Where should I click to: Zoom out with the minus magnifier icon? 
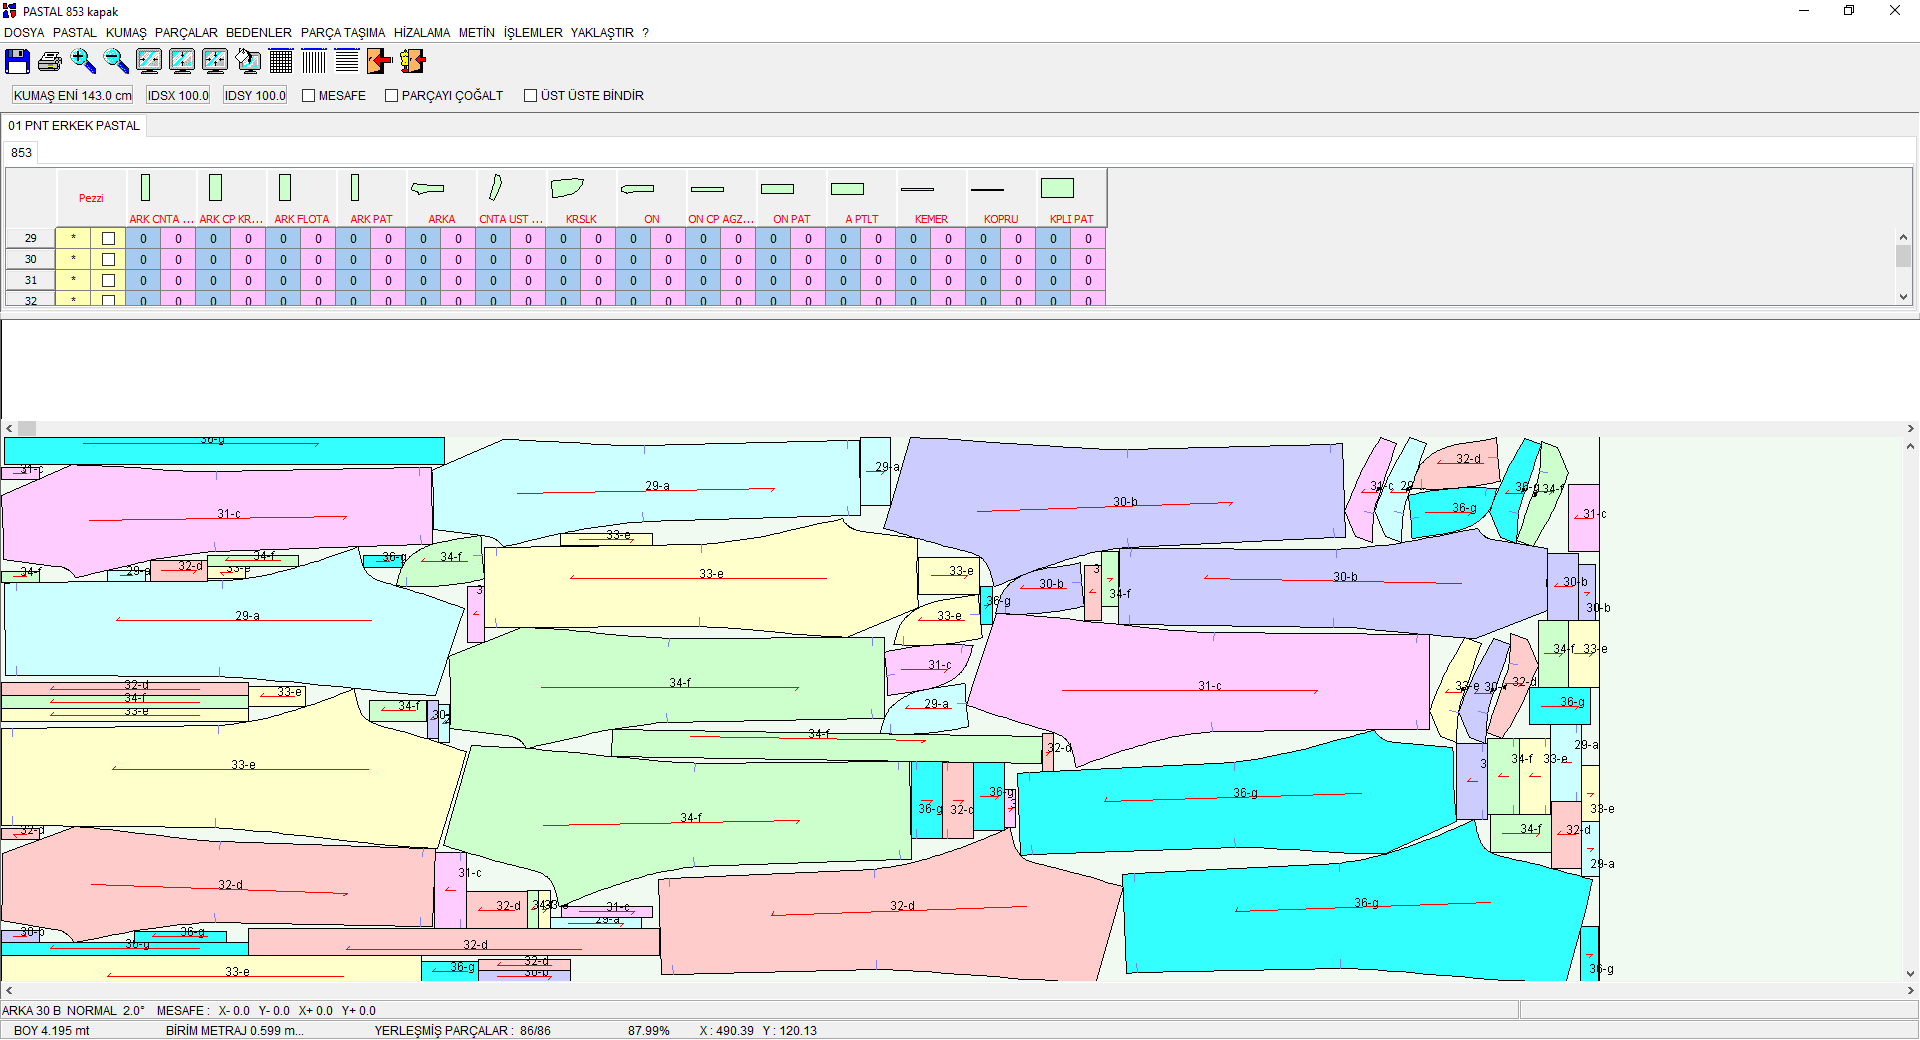116,62
